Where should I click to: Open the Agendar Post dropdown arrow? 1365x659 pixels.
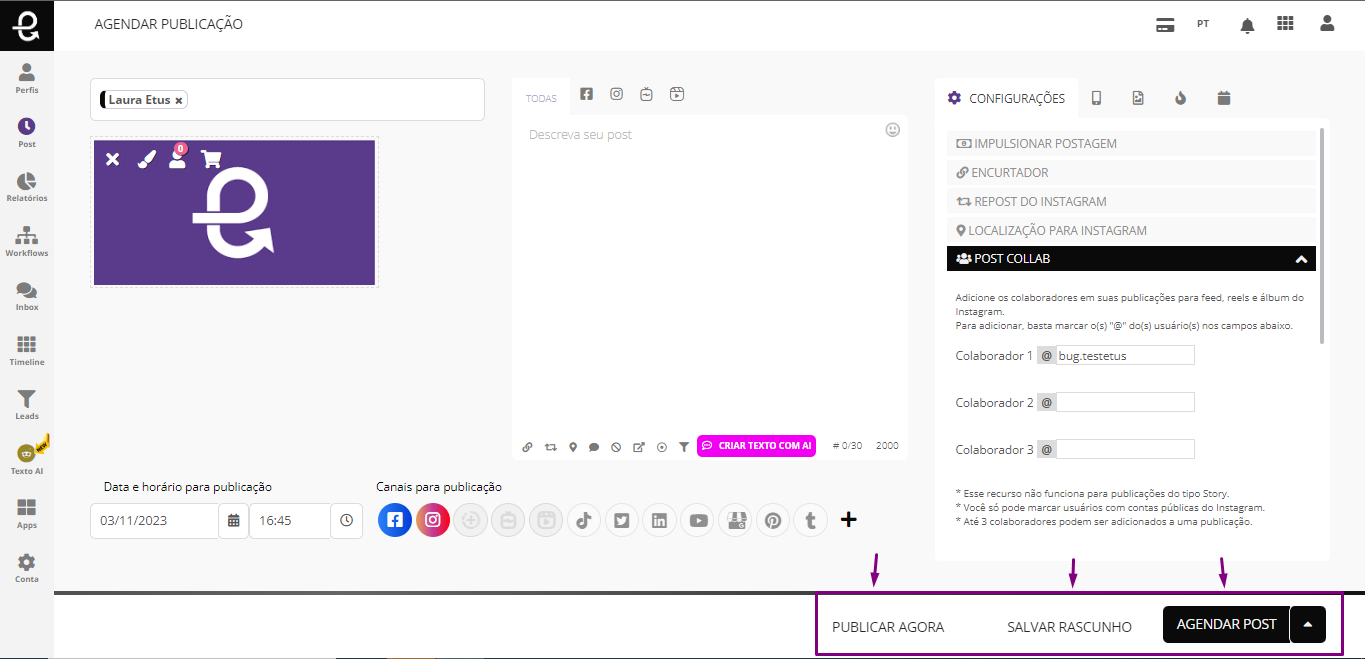[x=1308, y=625]
